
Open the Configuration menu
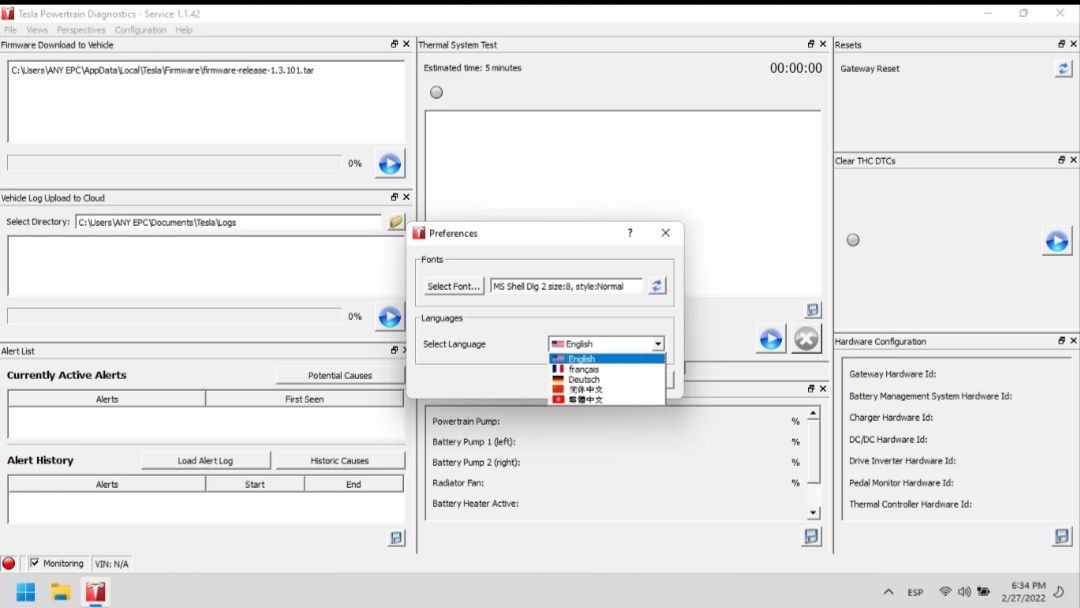(141, 30)
